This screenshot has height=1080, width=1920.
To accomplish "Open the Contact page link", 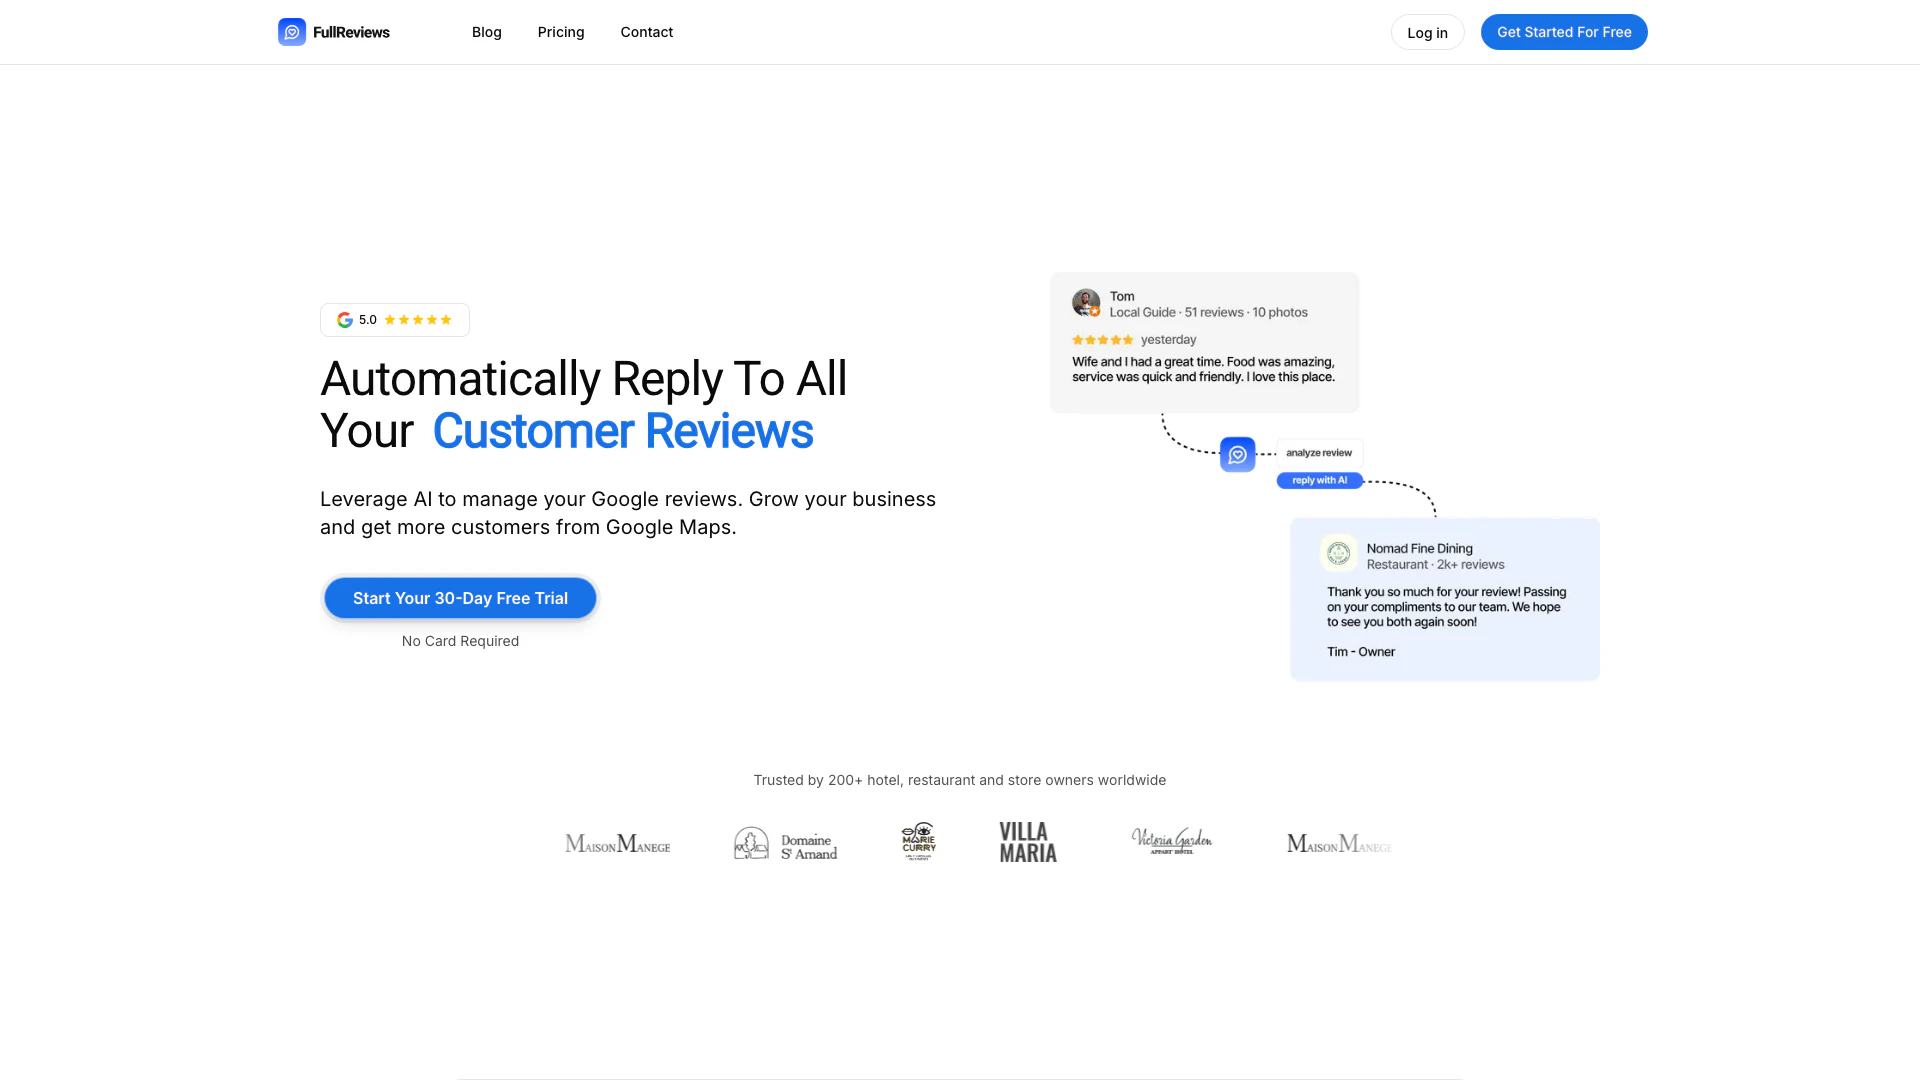I will pos(646,32).
